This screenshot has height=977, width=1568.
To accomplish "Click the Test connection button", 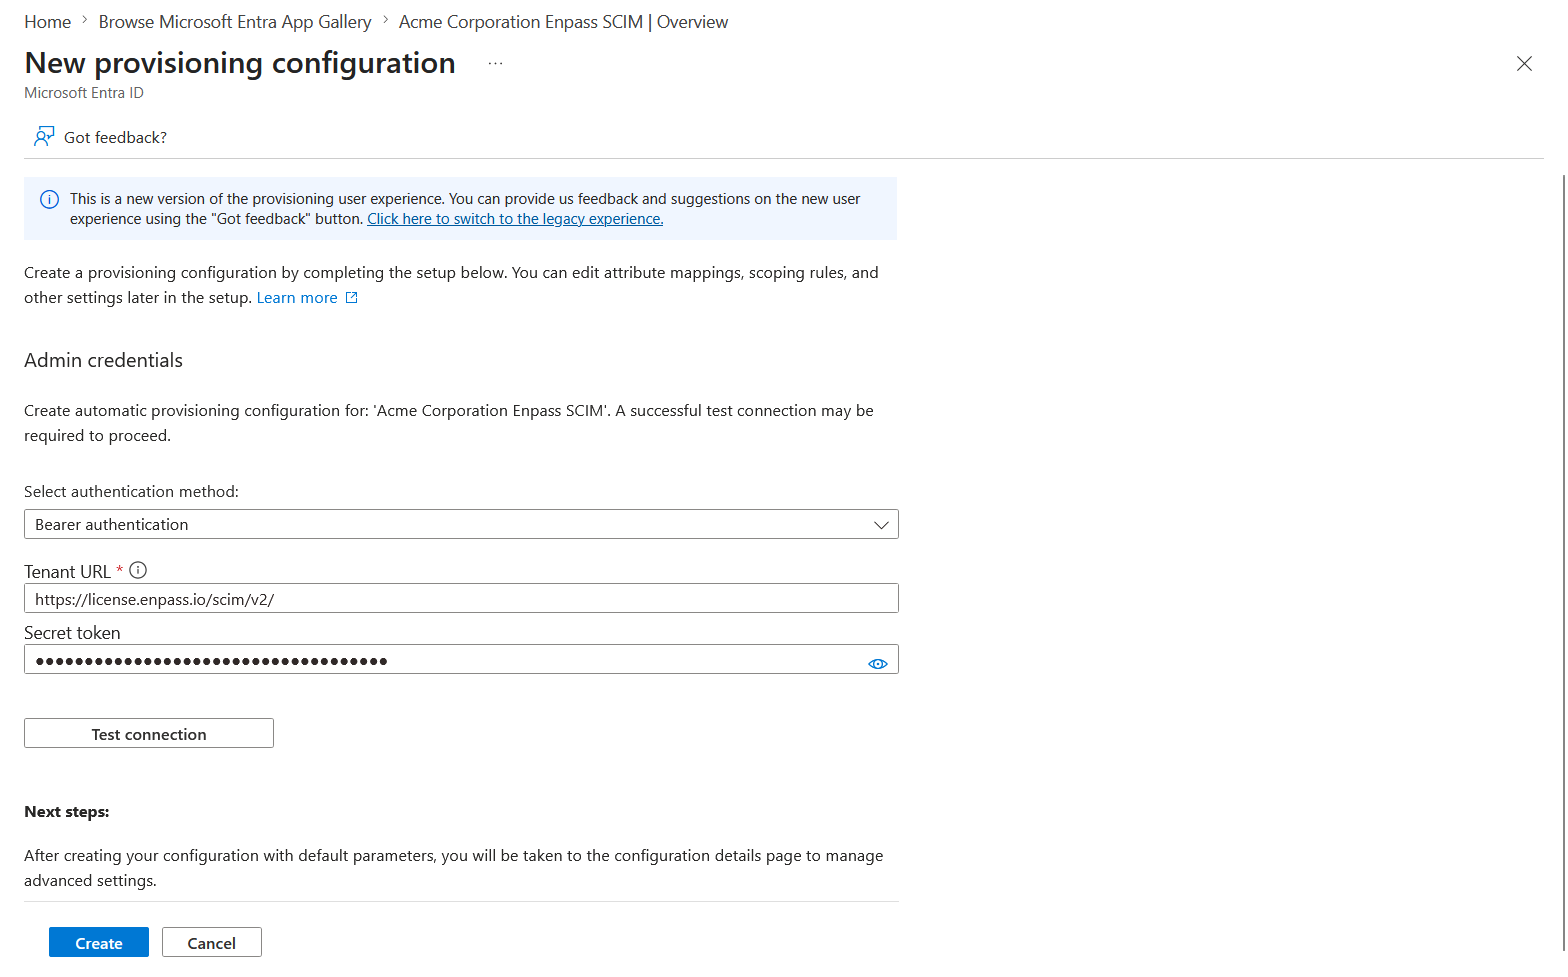I will (149, 733).
